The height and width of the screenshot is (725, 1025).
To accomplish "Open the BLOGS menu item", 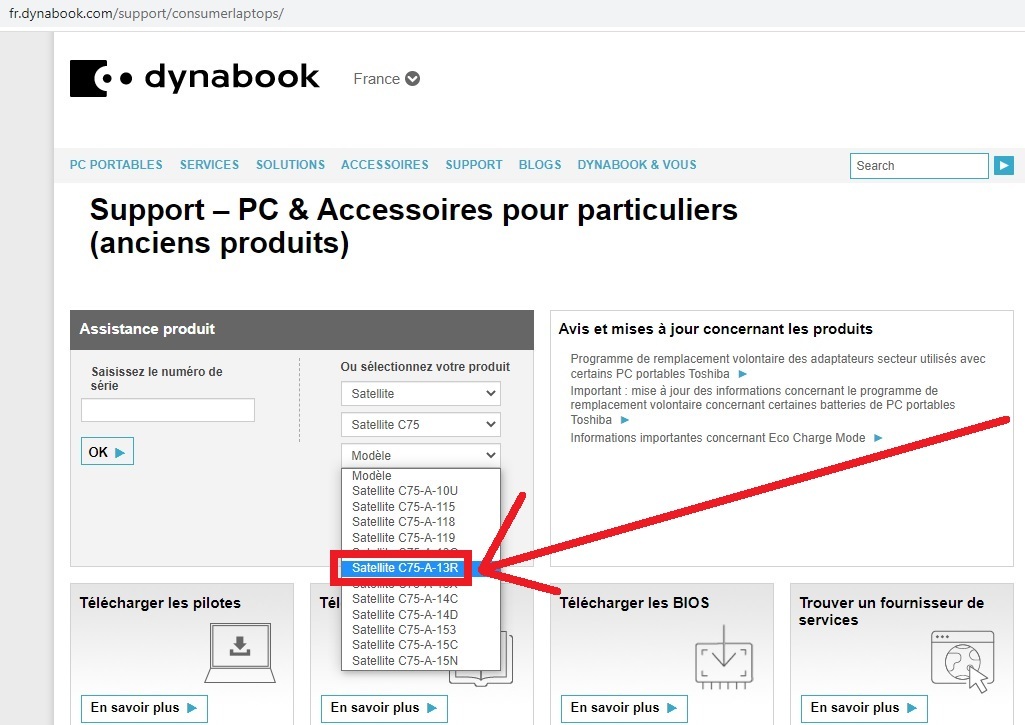I will coord(540,165).
